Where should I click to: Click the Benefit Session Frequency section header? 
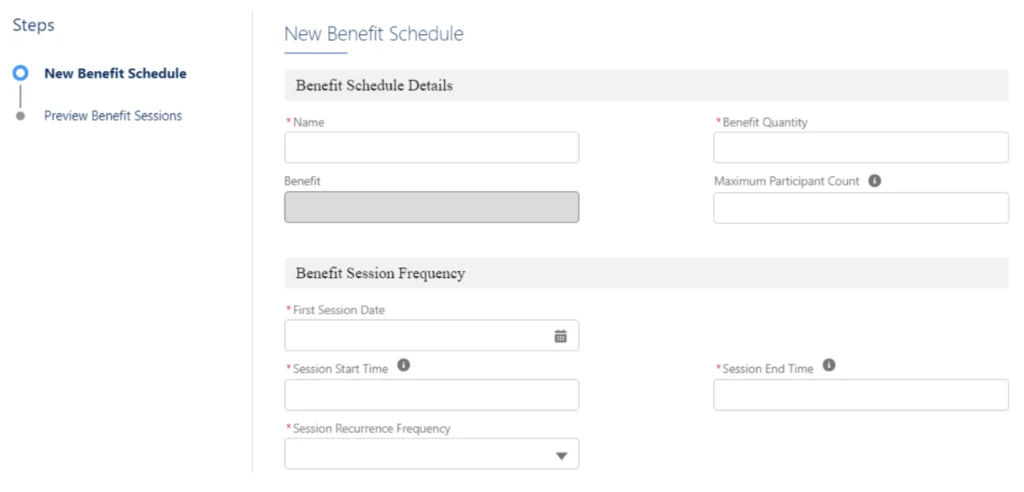(x=380, y=273)
